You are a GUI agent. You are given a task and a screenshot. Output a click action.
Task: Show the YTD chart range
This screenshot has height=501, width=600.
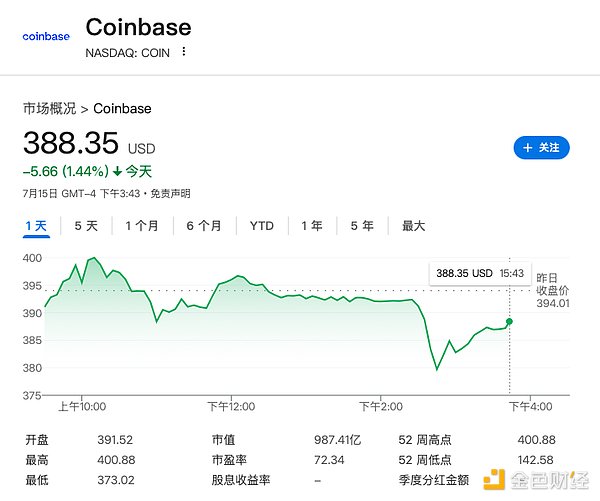coord(262,226)
